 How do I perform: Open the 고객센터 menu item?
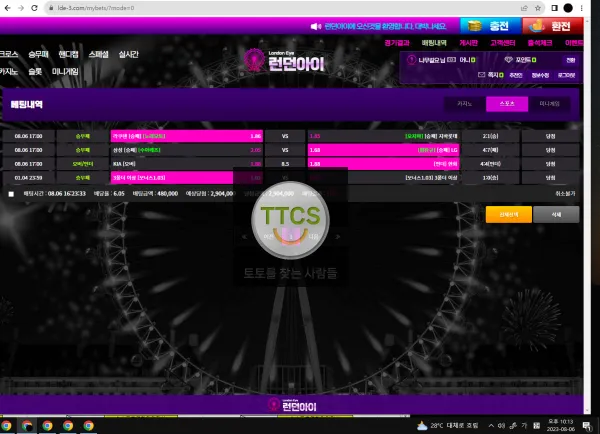click(x=503, y=43)
